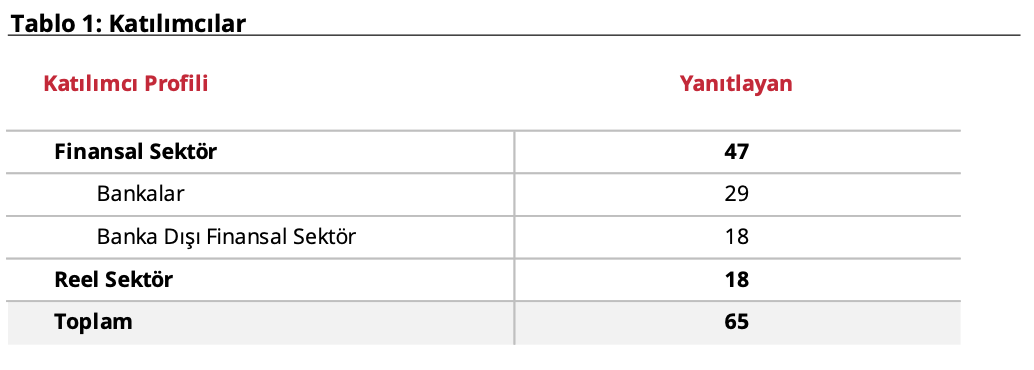Click the 'Bankalar' row label
The height and width of the screenshot is (370, 1034).
pos(140,194)
